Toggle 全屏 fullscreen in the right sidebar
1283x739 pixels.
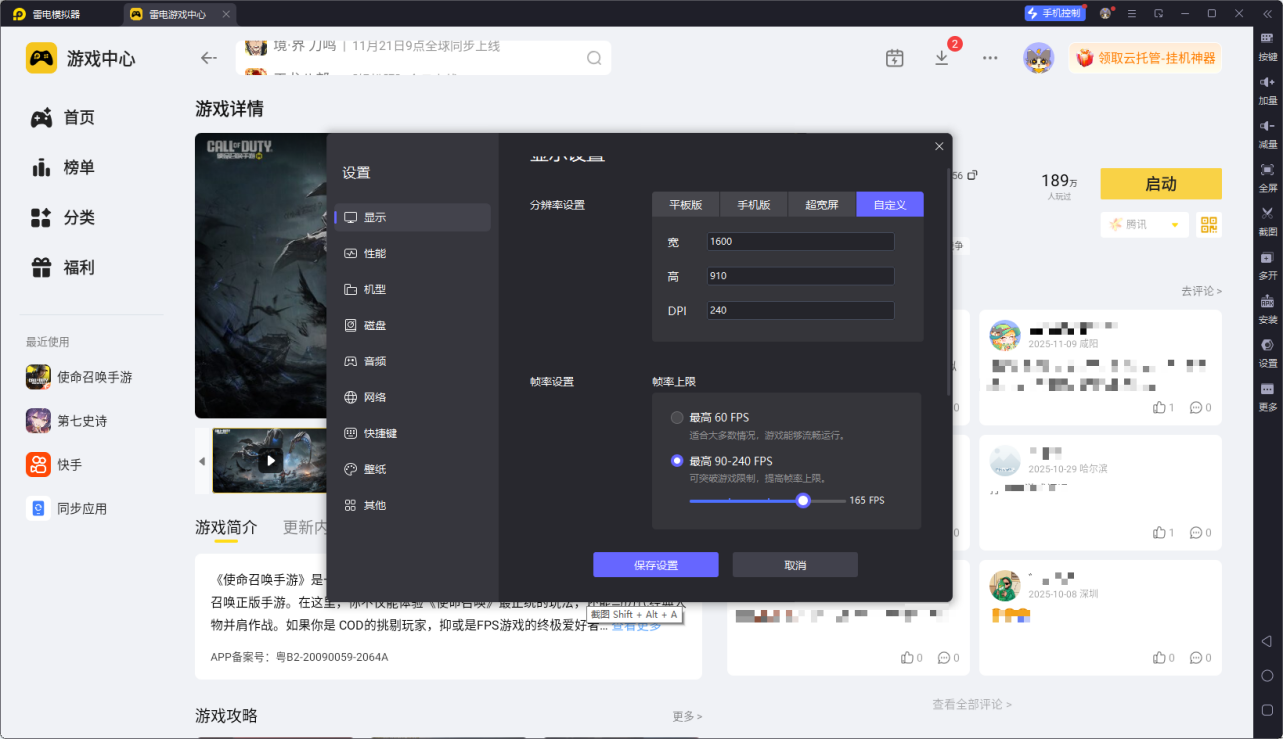pos(1267,176)
